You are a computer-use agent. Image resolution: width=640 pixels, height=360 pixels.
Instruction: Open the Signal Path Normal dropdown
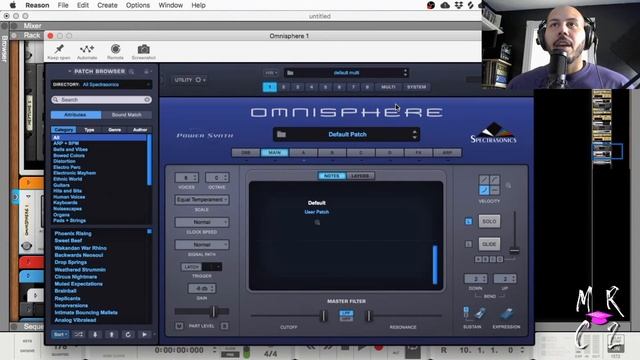202,244
